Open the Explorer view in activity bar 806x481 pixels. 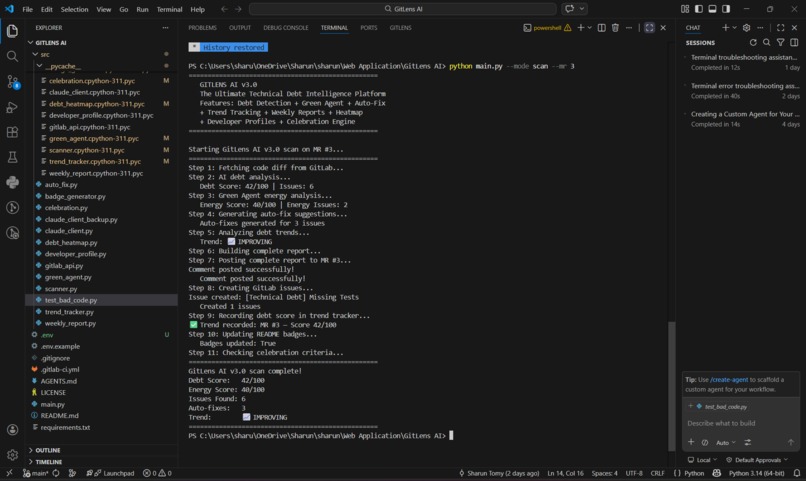pos(12,31)
